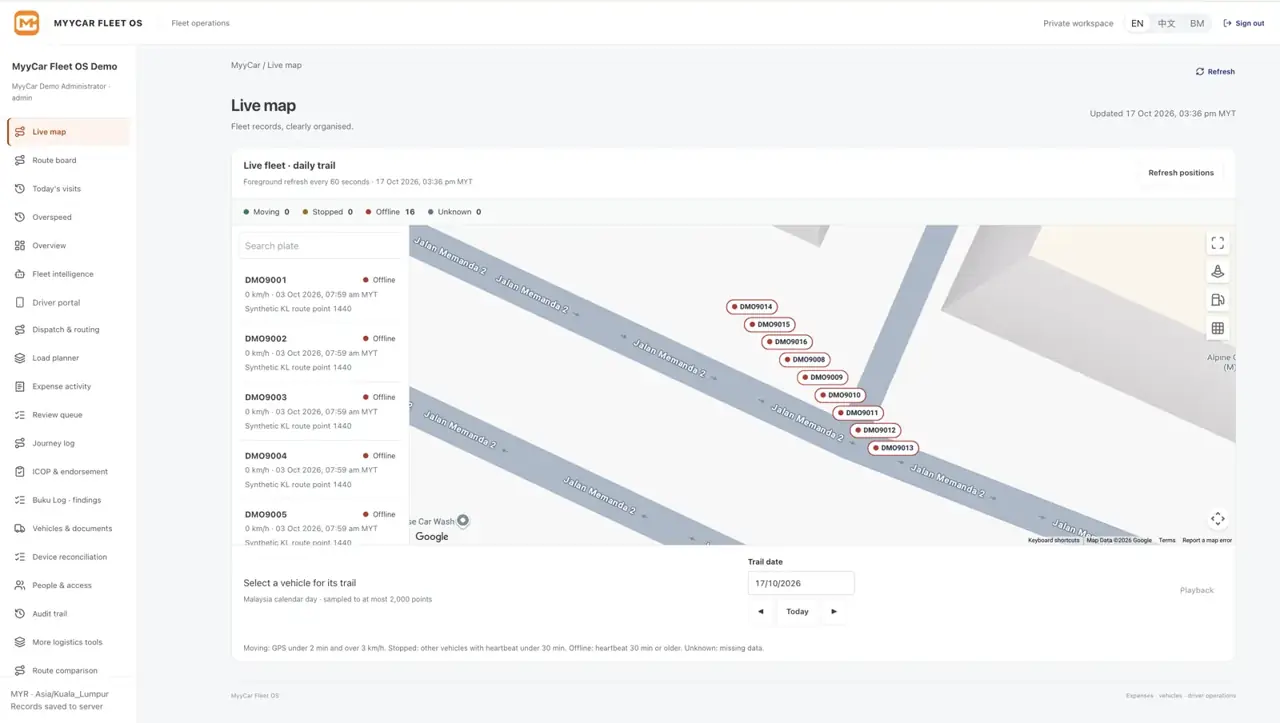Click the Device reconciliation icon
Image resolution: width=1280 pixels, height=723 pixels.
[x=20, y=557]
